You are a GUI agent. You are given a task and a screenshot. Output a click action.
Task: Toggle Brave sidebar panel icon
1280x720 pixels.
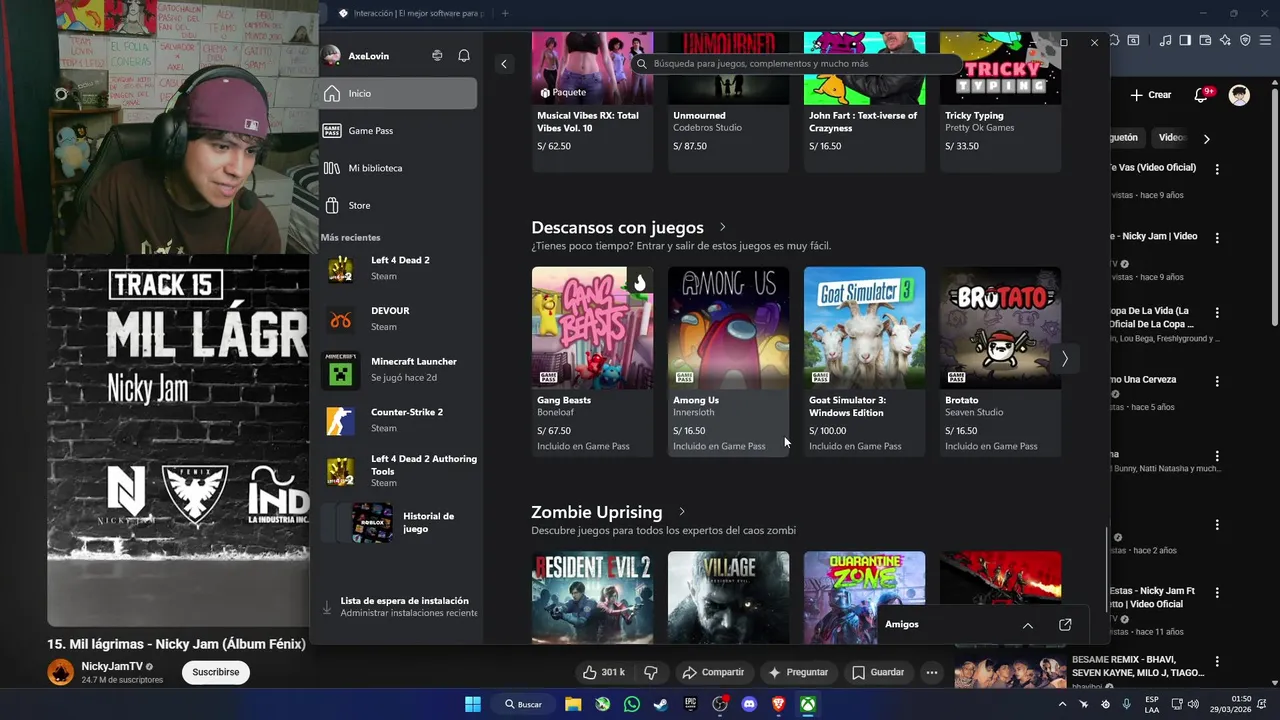pos(1185,41)
